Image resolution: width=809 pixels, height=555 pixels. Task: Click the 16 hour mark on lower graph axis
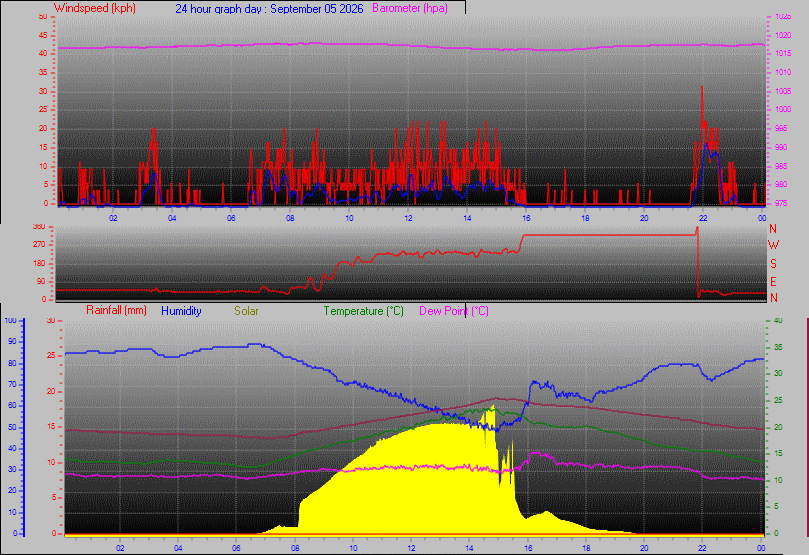(x=528, y=548)
